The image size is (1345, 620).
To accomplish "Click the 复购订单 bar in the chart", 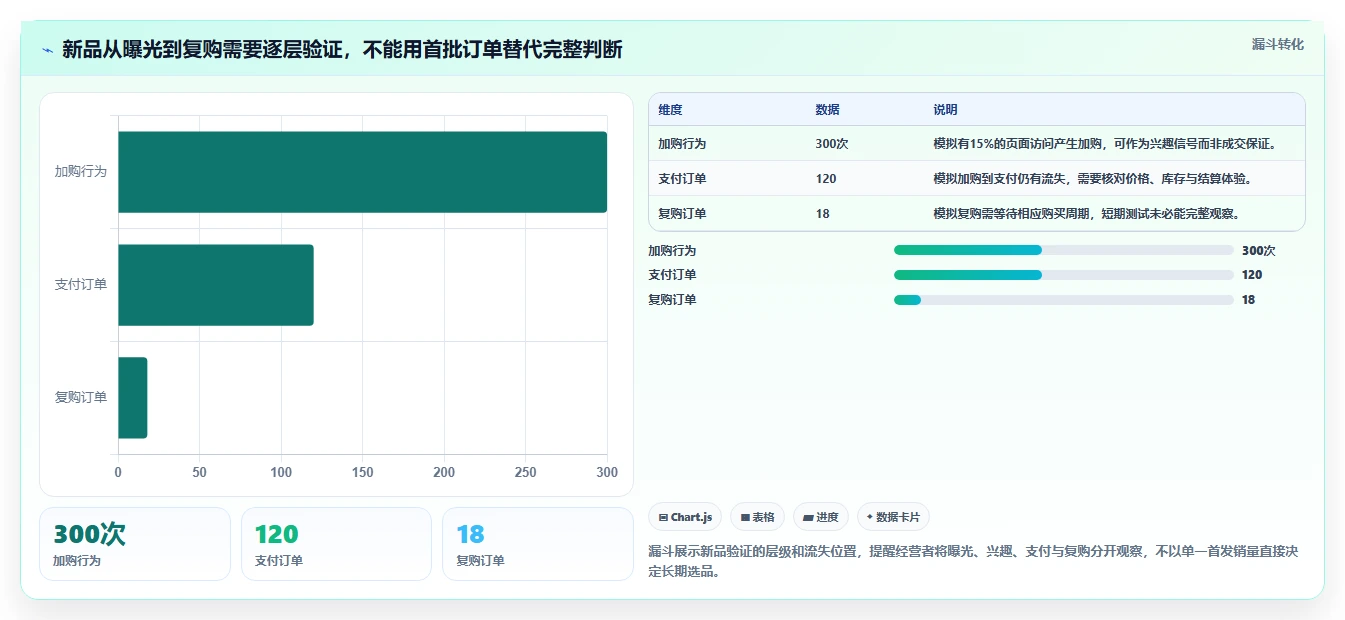I will [133, 398].
